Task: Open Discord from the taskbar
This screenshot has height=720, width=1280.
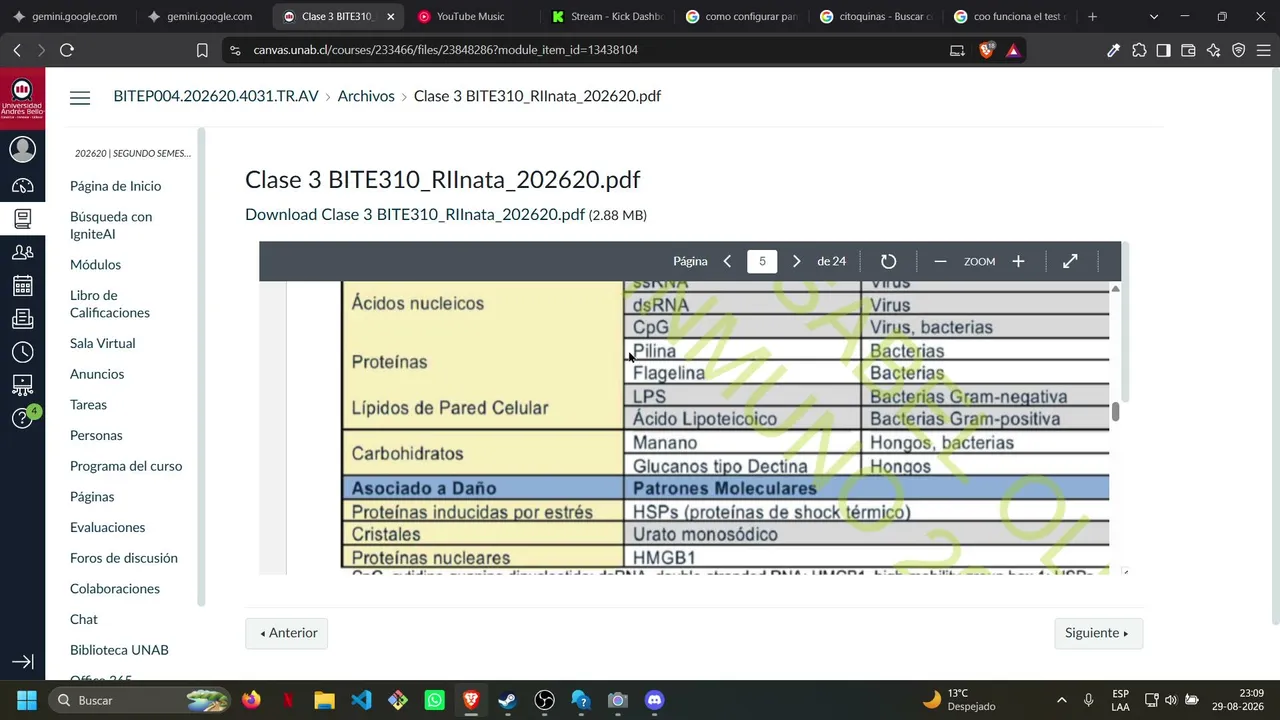Action: (x=654, y=700)
